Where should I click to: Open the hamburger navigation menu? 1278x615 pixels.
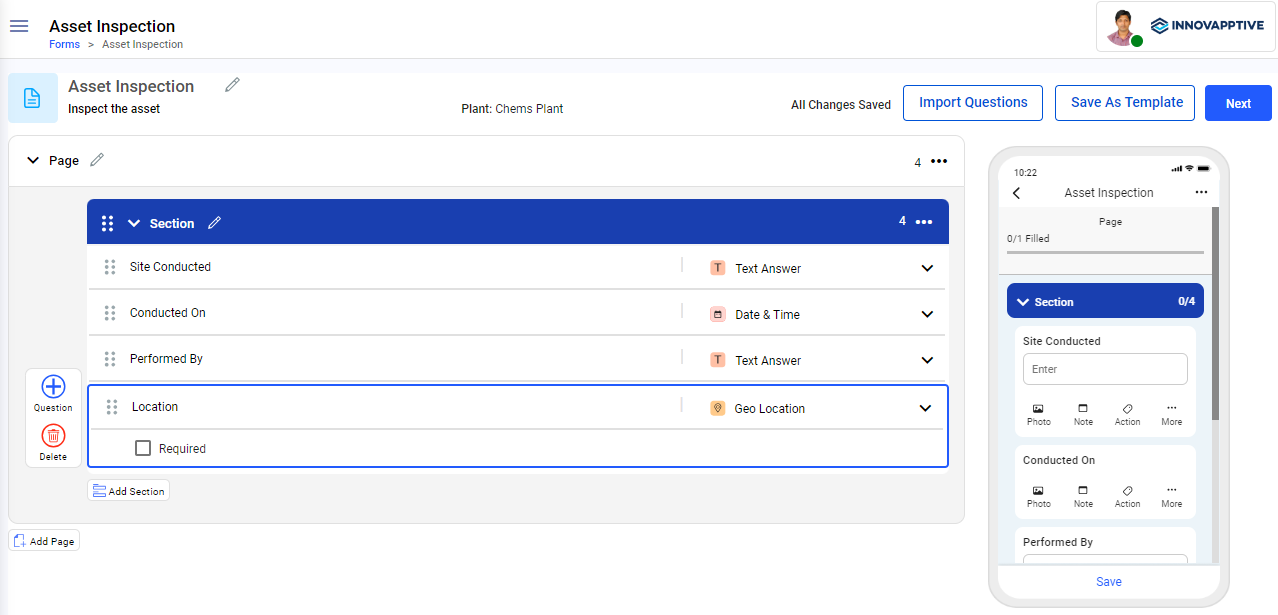tap(19, 26)
